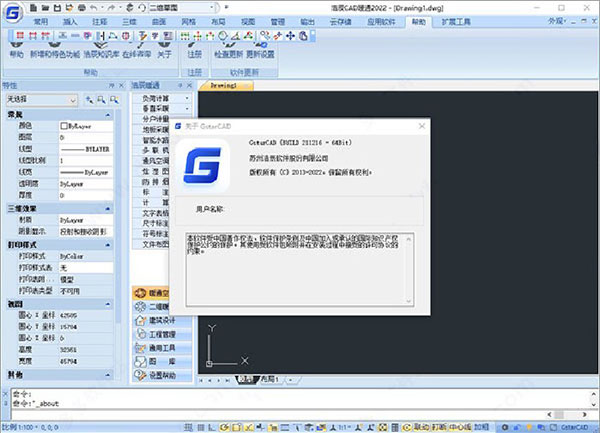Open the 工程管理 panel item
Viewport: 600px width, 433px height.
pos(154,334)
